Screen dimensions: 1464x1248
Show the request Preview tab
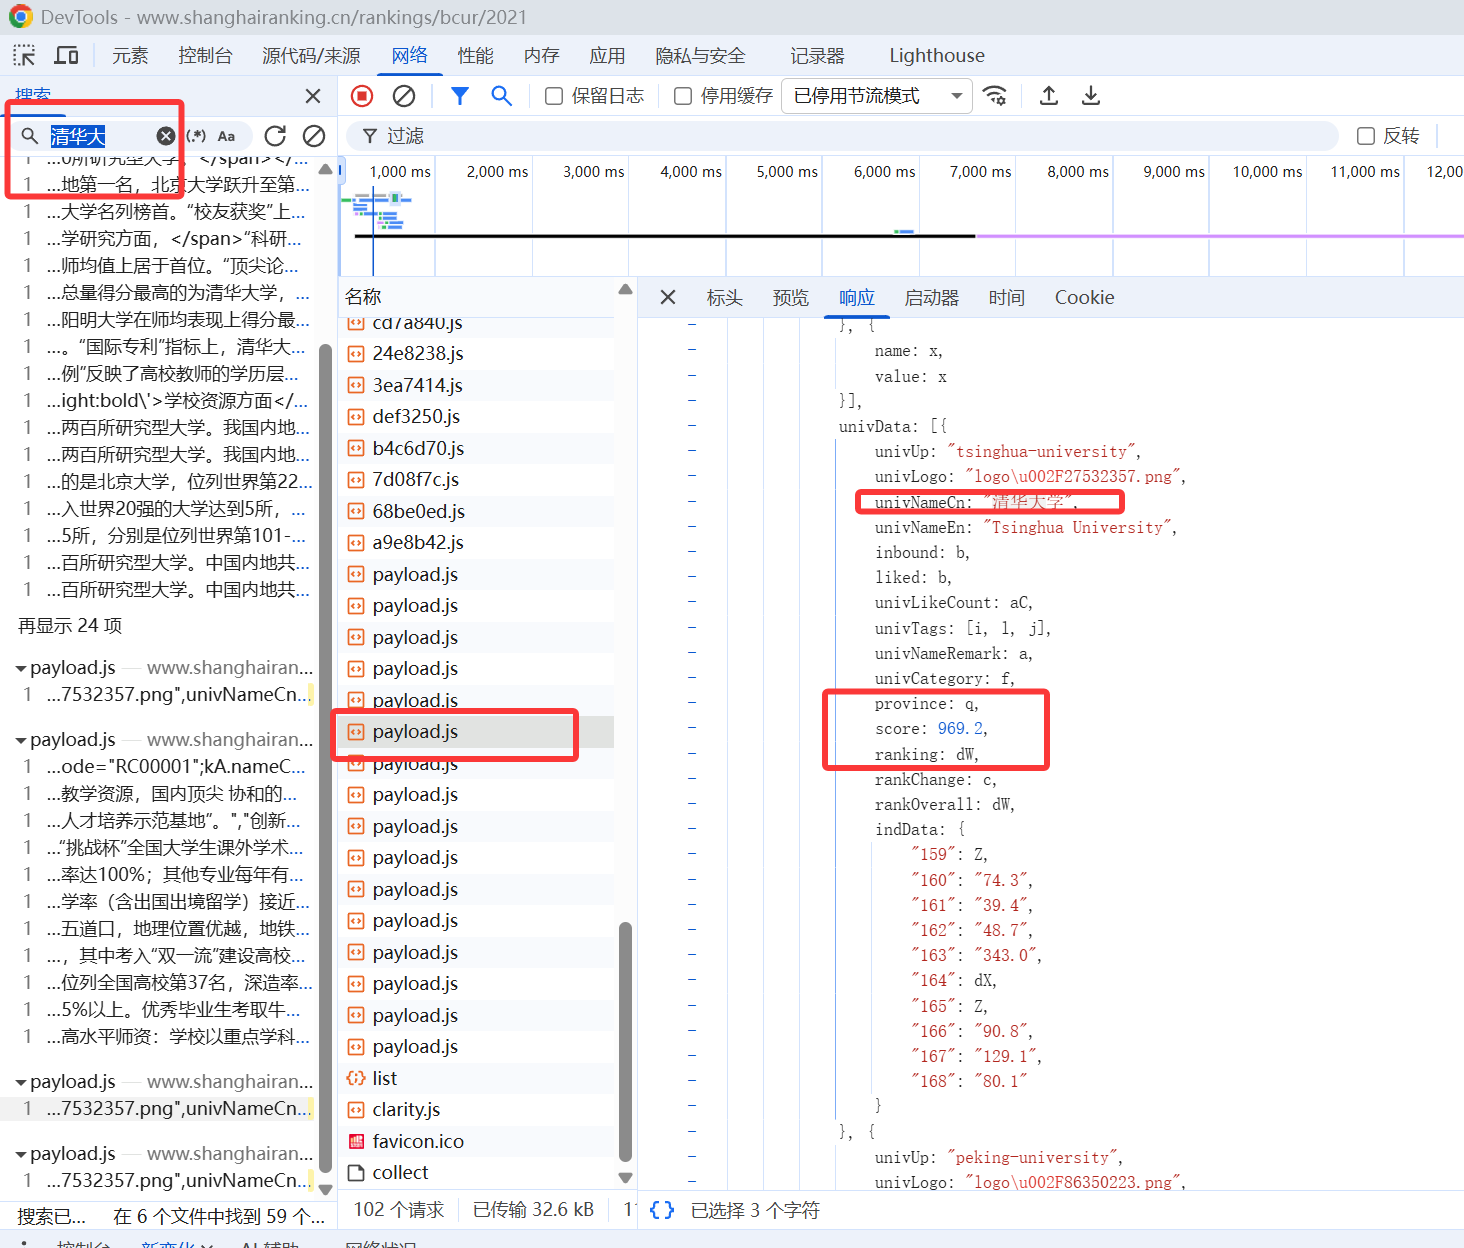click(x=790, y=297)
